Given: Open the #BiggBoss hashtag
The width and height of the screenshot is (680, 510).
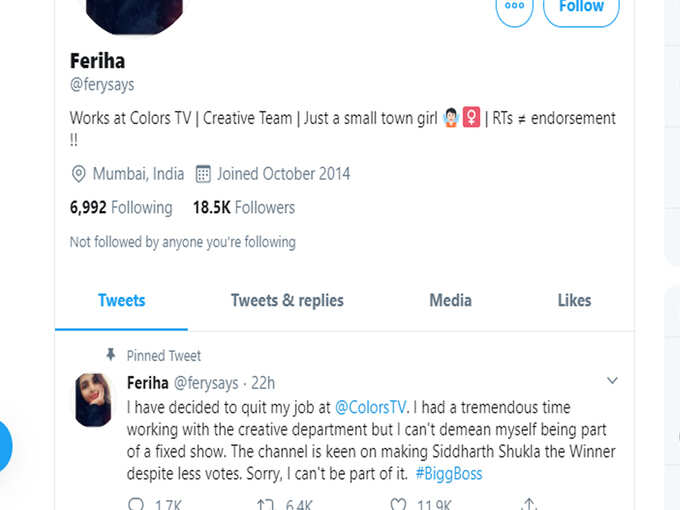Looking at the screenshot, I should (x=449, y=474).
